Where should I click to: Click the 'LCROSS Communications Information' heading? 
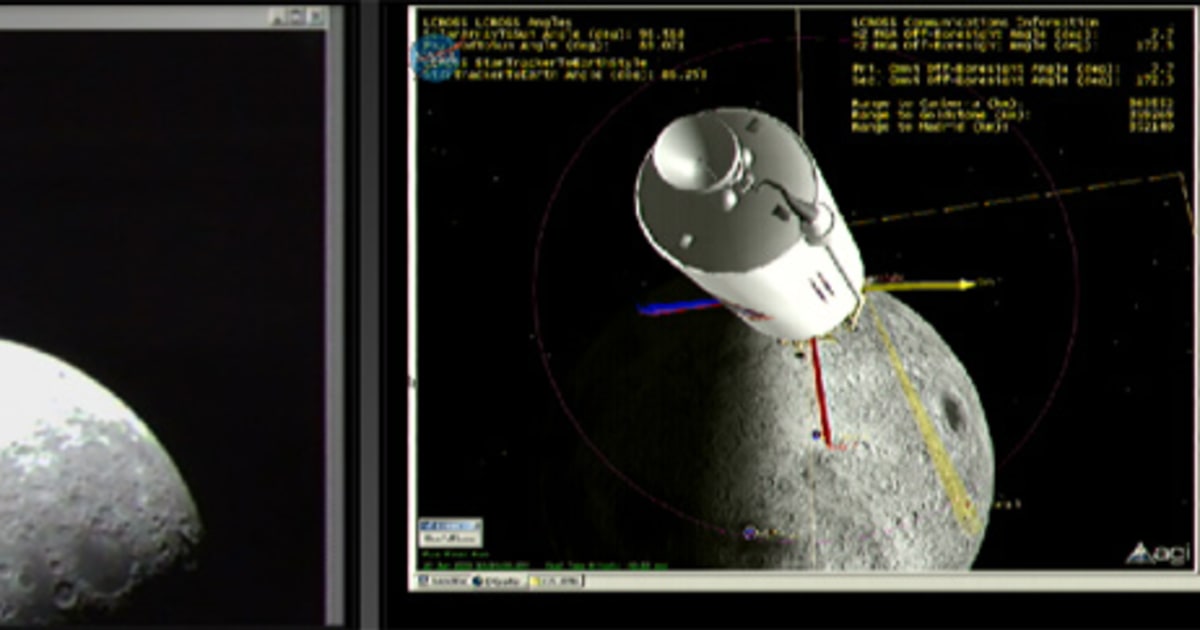tap(975, 21)
